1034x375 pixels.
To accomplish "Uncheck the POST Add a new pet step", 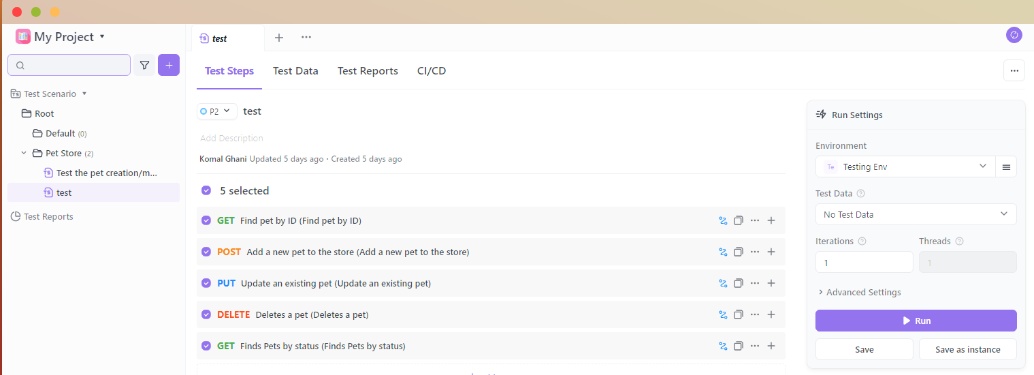I will (206, 252).
